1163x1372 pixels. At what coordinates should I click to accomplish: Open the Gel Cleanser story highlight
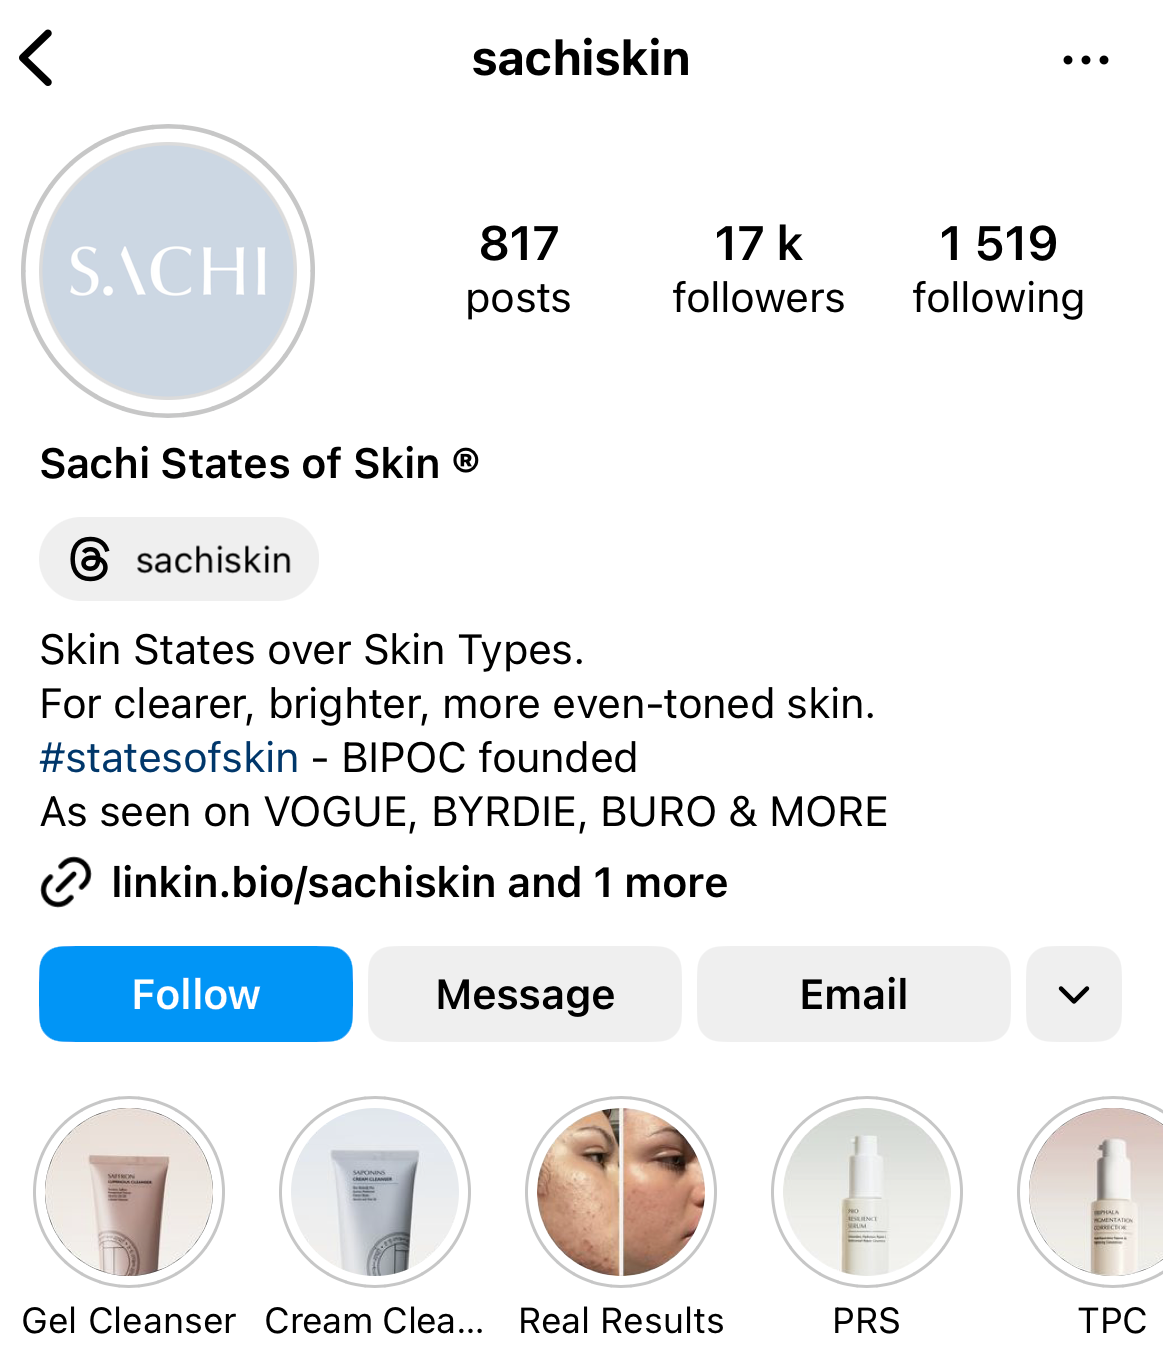point(129,1192)
